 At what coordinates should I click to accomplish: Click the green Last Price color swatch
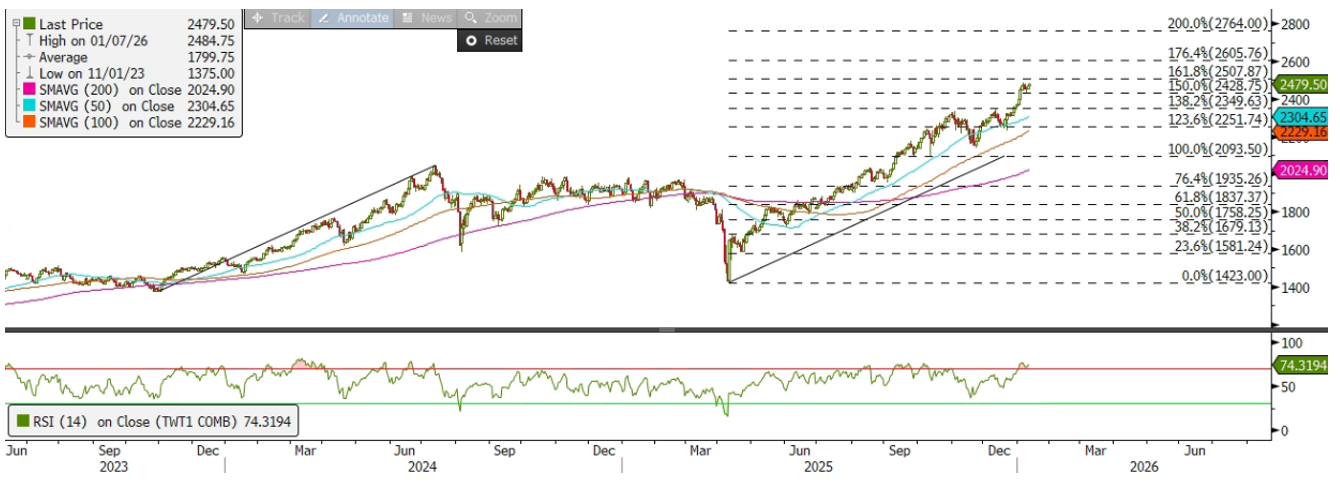28,24
